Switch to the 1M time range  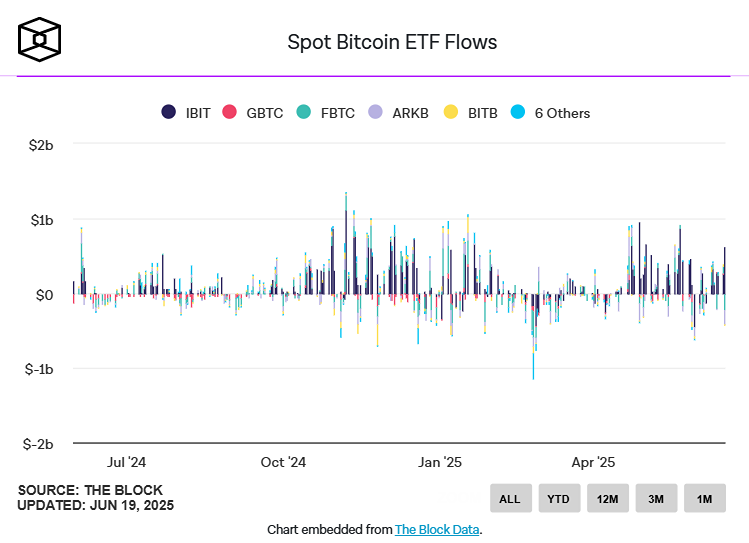(705, 498)
